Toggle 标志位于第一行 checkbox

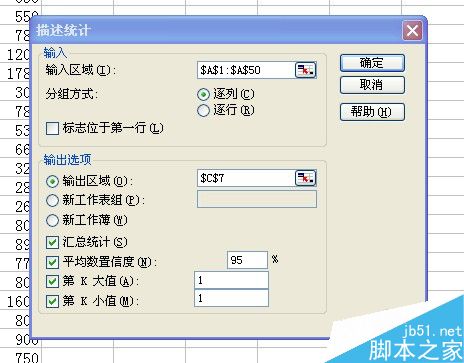point(52,128)
